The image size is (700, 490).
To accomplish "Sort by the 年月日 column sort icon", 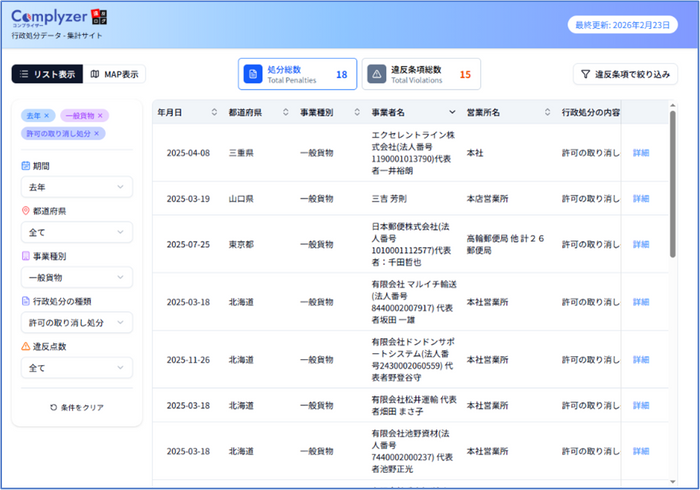I will pyautogui.click(x=214, y=113).
